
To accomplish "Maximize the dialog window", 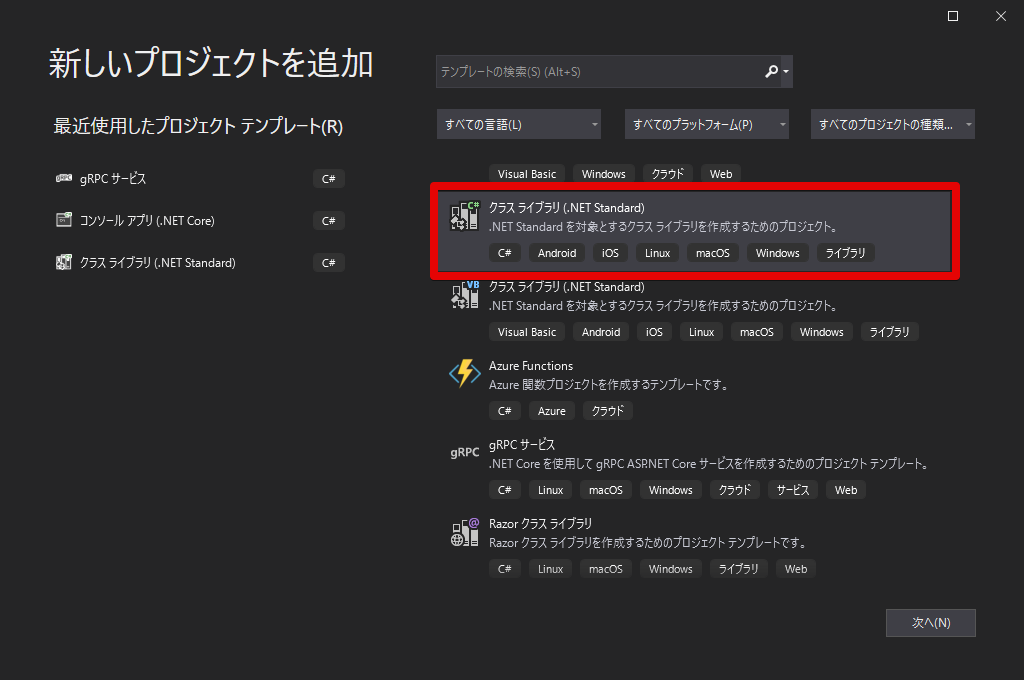I will 953,16.
